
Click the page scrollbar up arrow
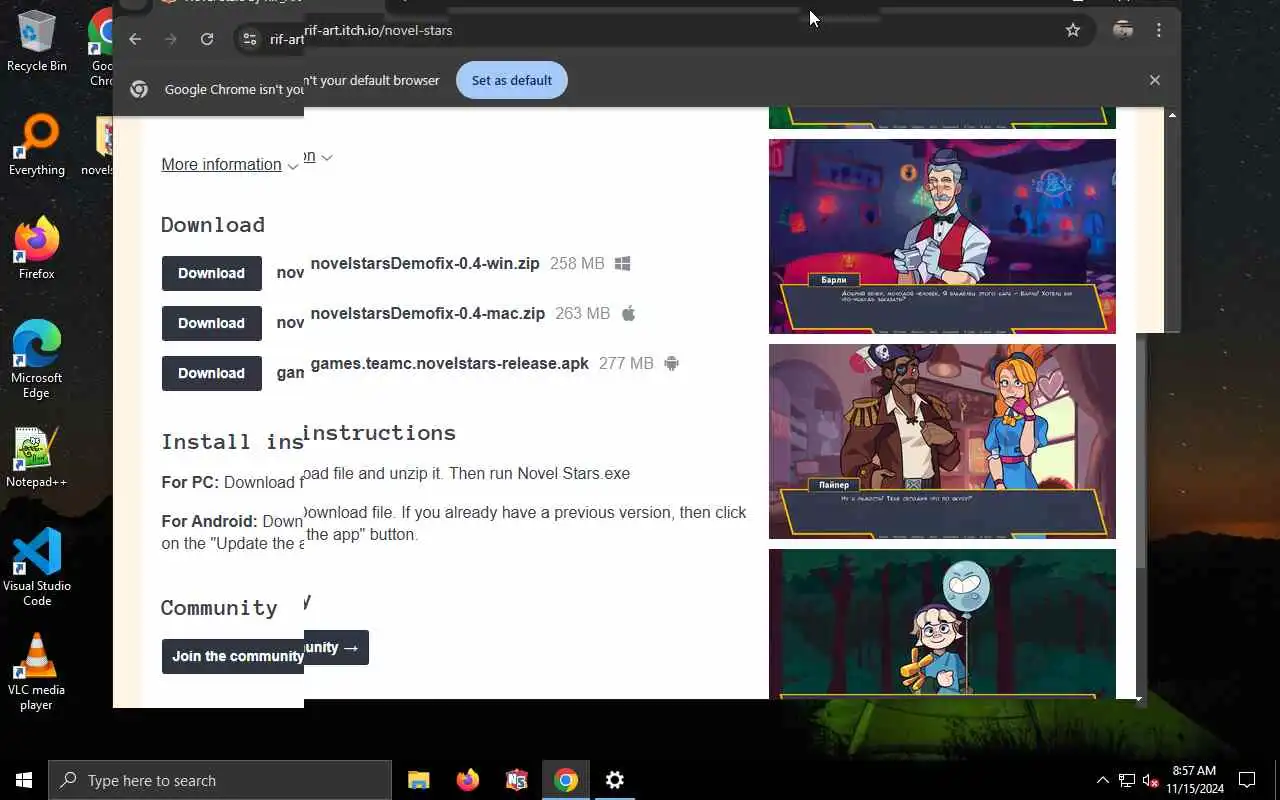pyautogui.click(x=1172, y=116)
